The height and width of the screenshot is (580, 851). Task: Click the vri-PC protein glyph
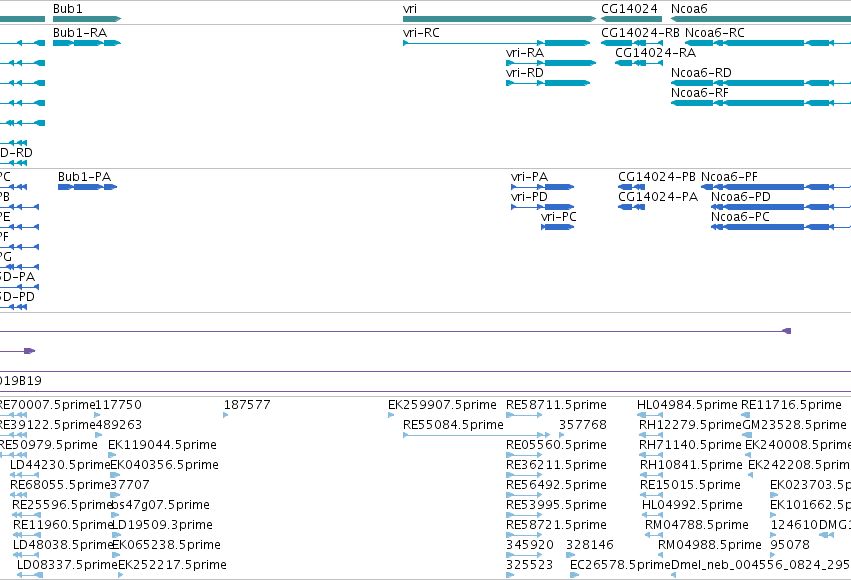pos(557,227)
